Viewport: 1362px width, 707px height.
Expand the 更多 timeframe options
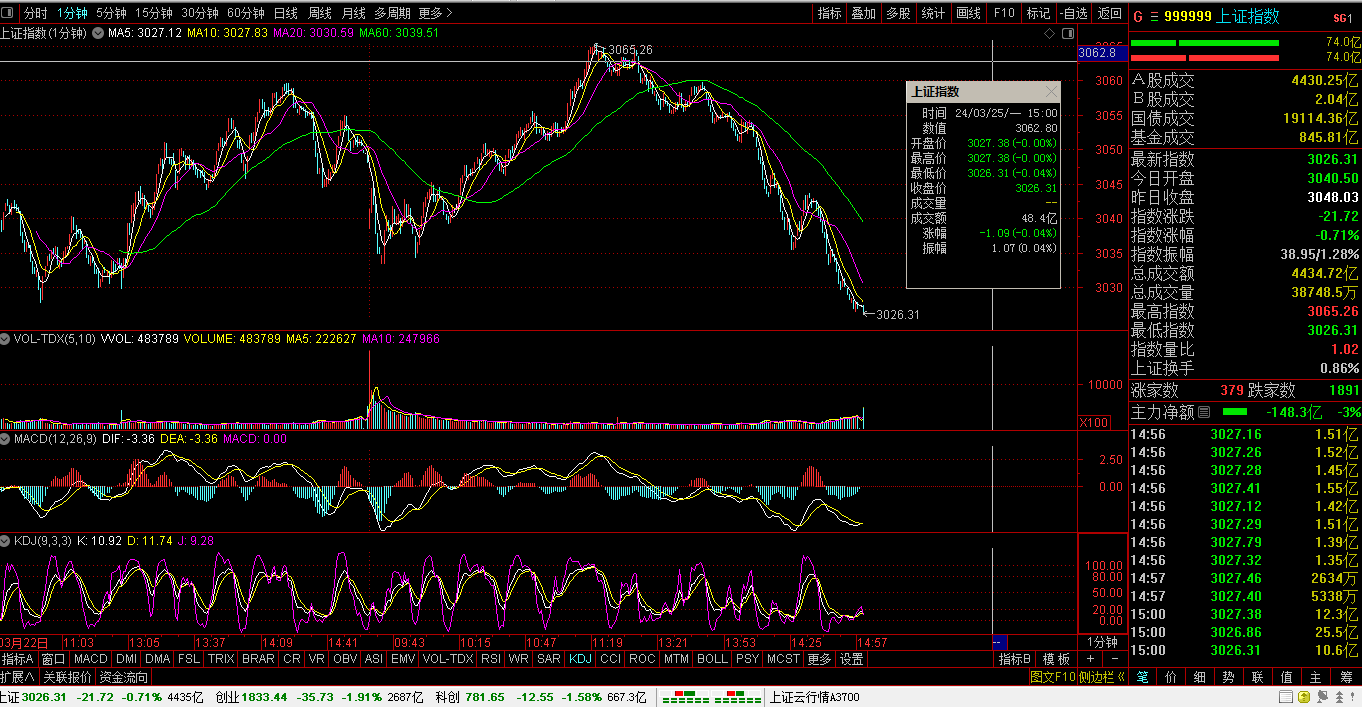click(435, 13)
